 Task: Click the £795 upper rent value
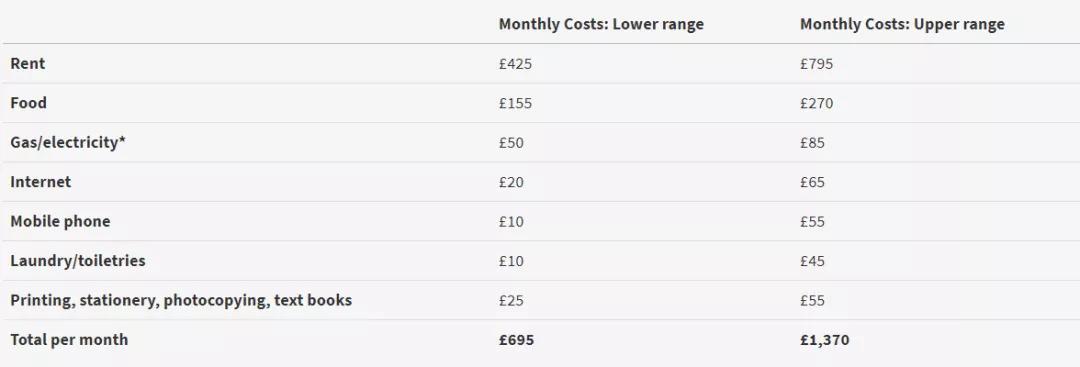(x=817, y=64)
